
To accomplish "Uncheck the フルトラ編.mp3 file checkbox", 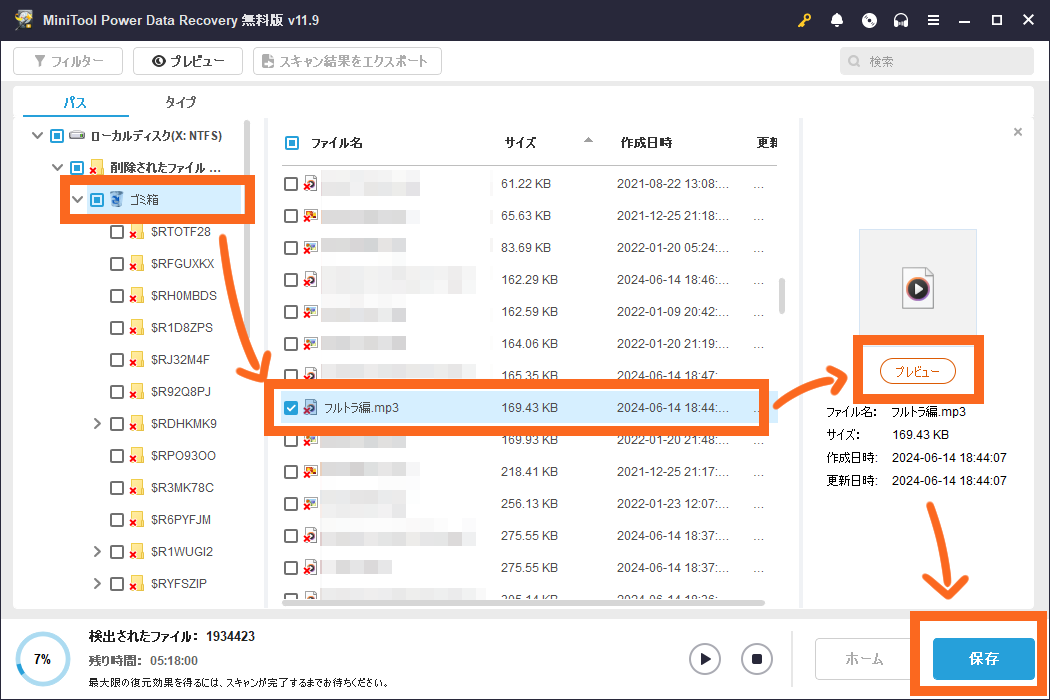I will pyautogui.click(x=291, y=408).
